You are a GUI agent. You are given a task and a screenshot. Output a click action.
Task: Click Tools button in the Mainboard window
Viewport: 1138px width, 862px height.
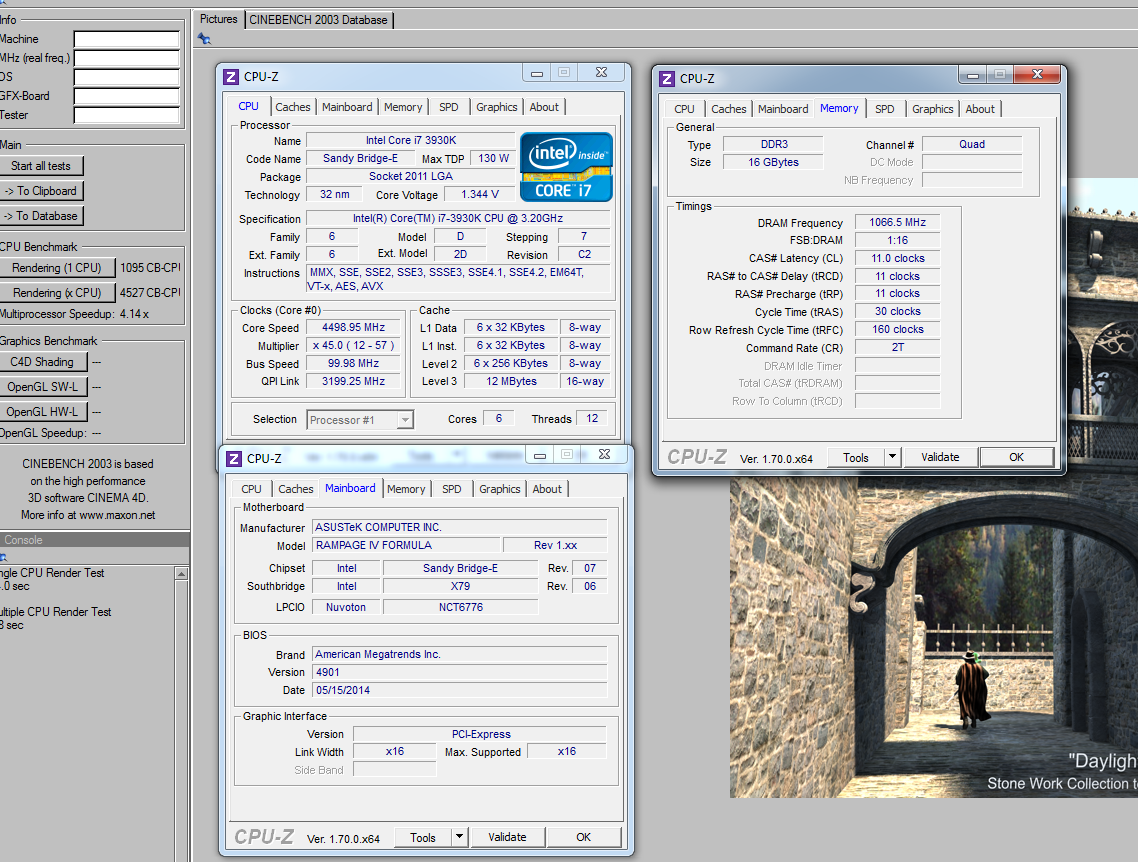(422, 837)
